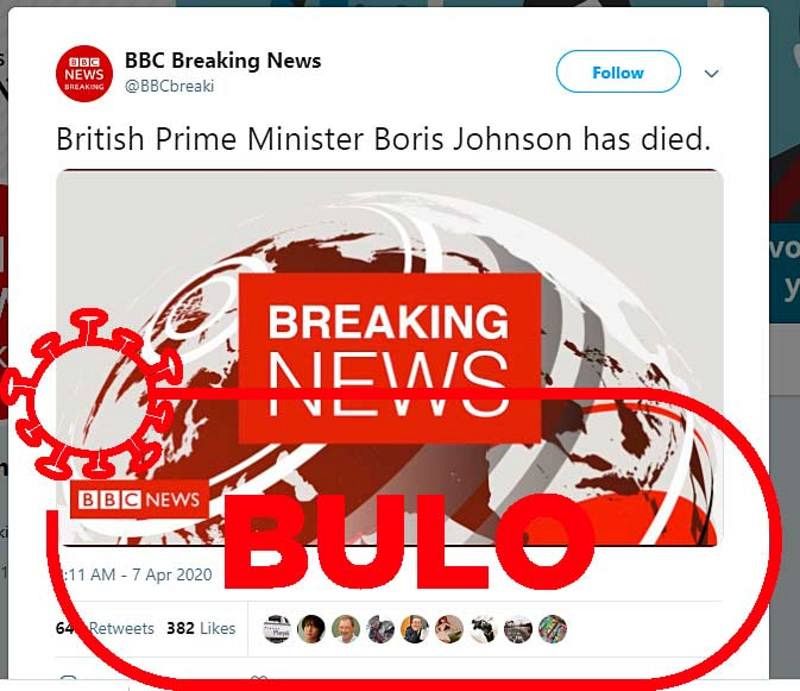
Task: Expand the tweet options chevron
Action: coord(711,73)
